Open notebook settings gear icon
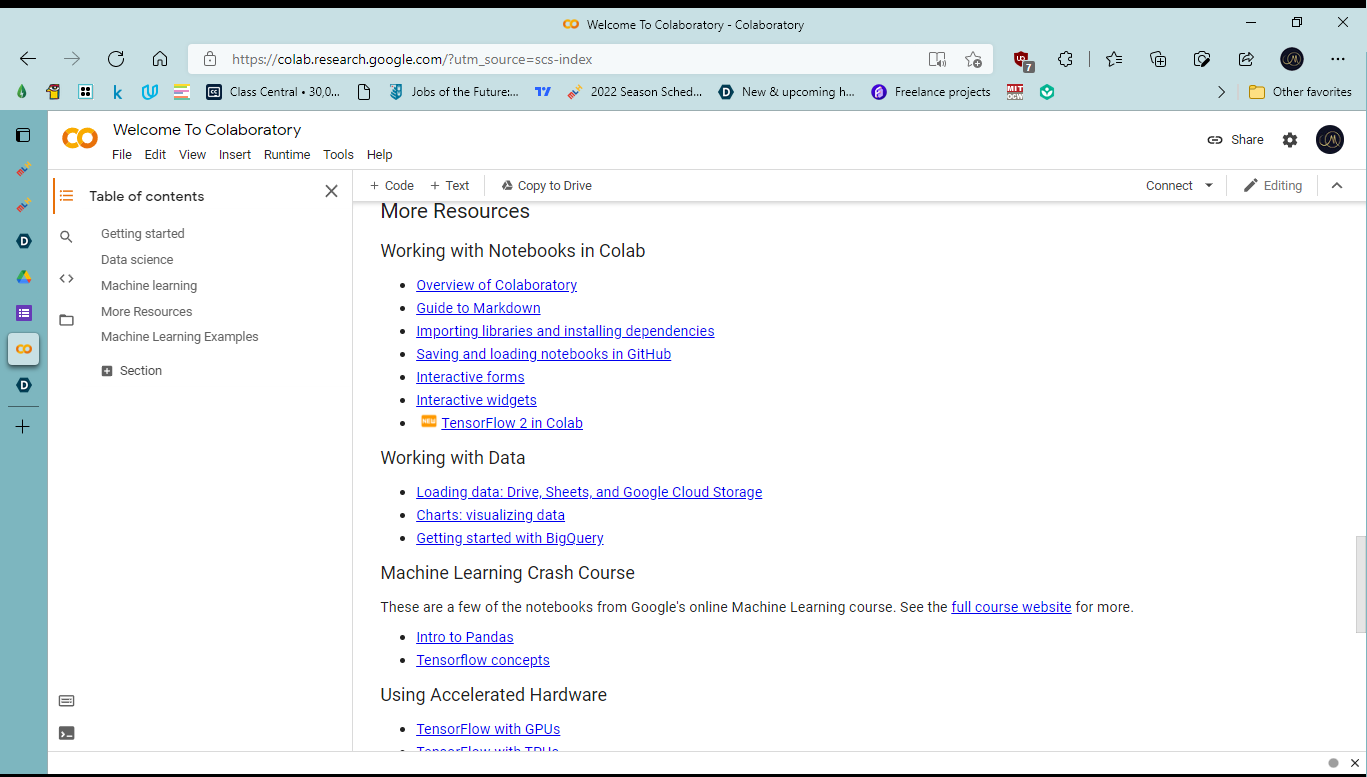The height and width of the screenshot is (777, 1367). pos(1290,140)
